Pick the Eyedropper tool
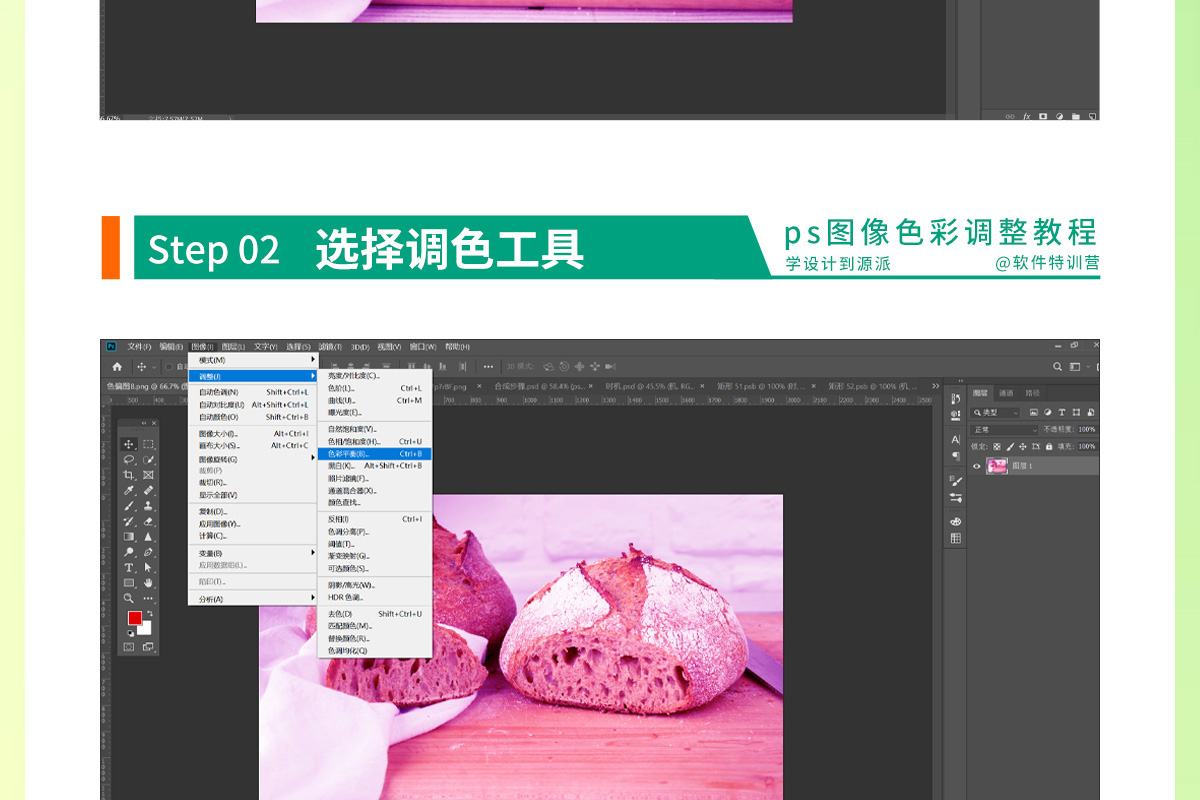The image size is (1200, 800). (x=129, y=491)
